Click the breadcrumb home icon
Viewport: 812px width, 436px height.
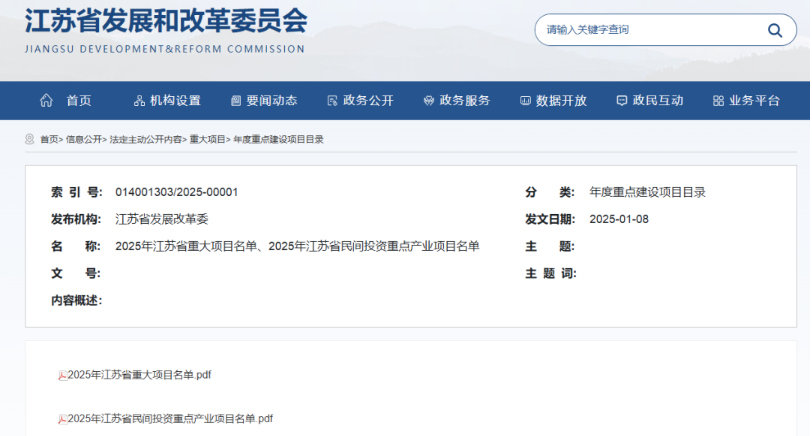click(x=31, y=140)
